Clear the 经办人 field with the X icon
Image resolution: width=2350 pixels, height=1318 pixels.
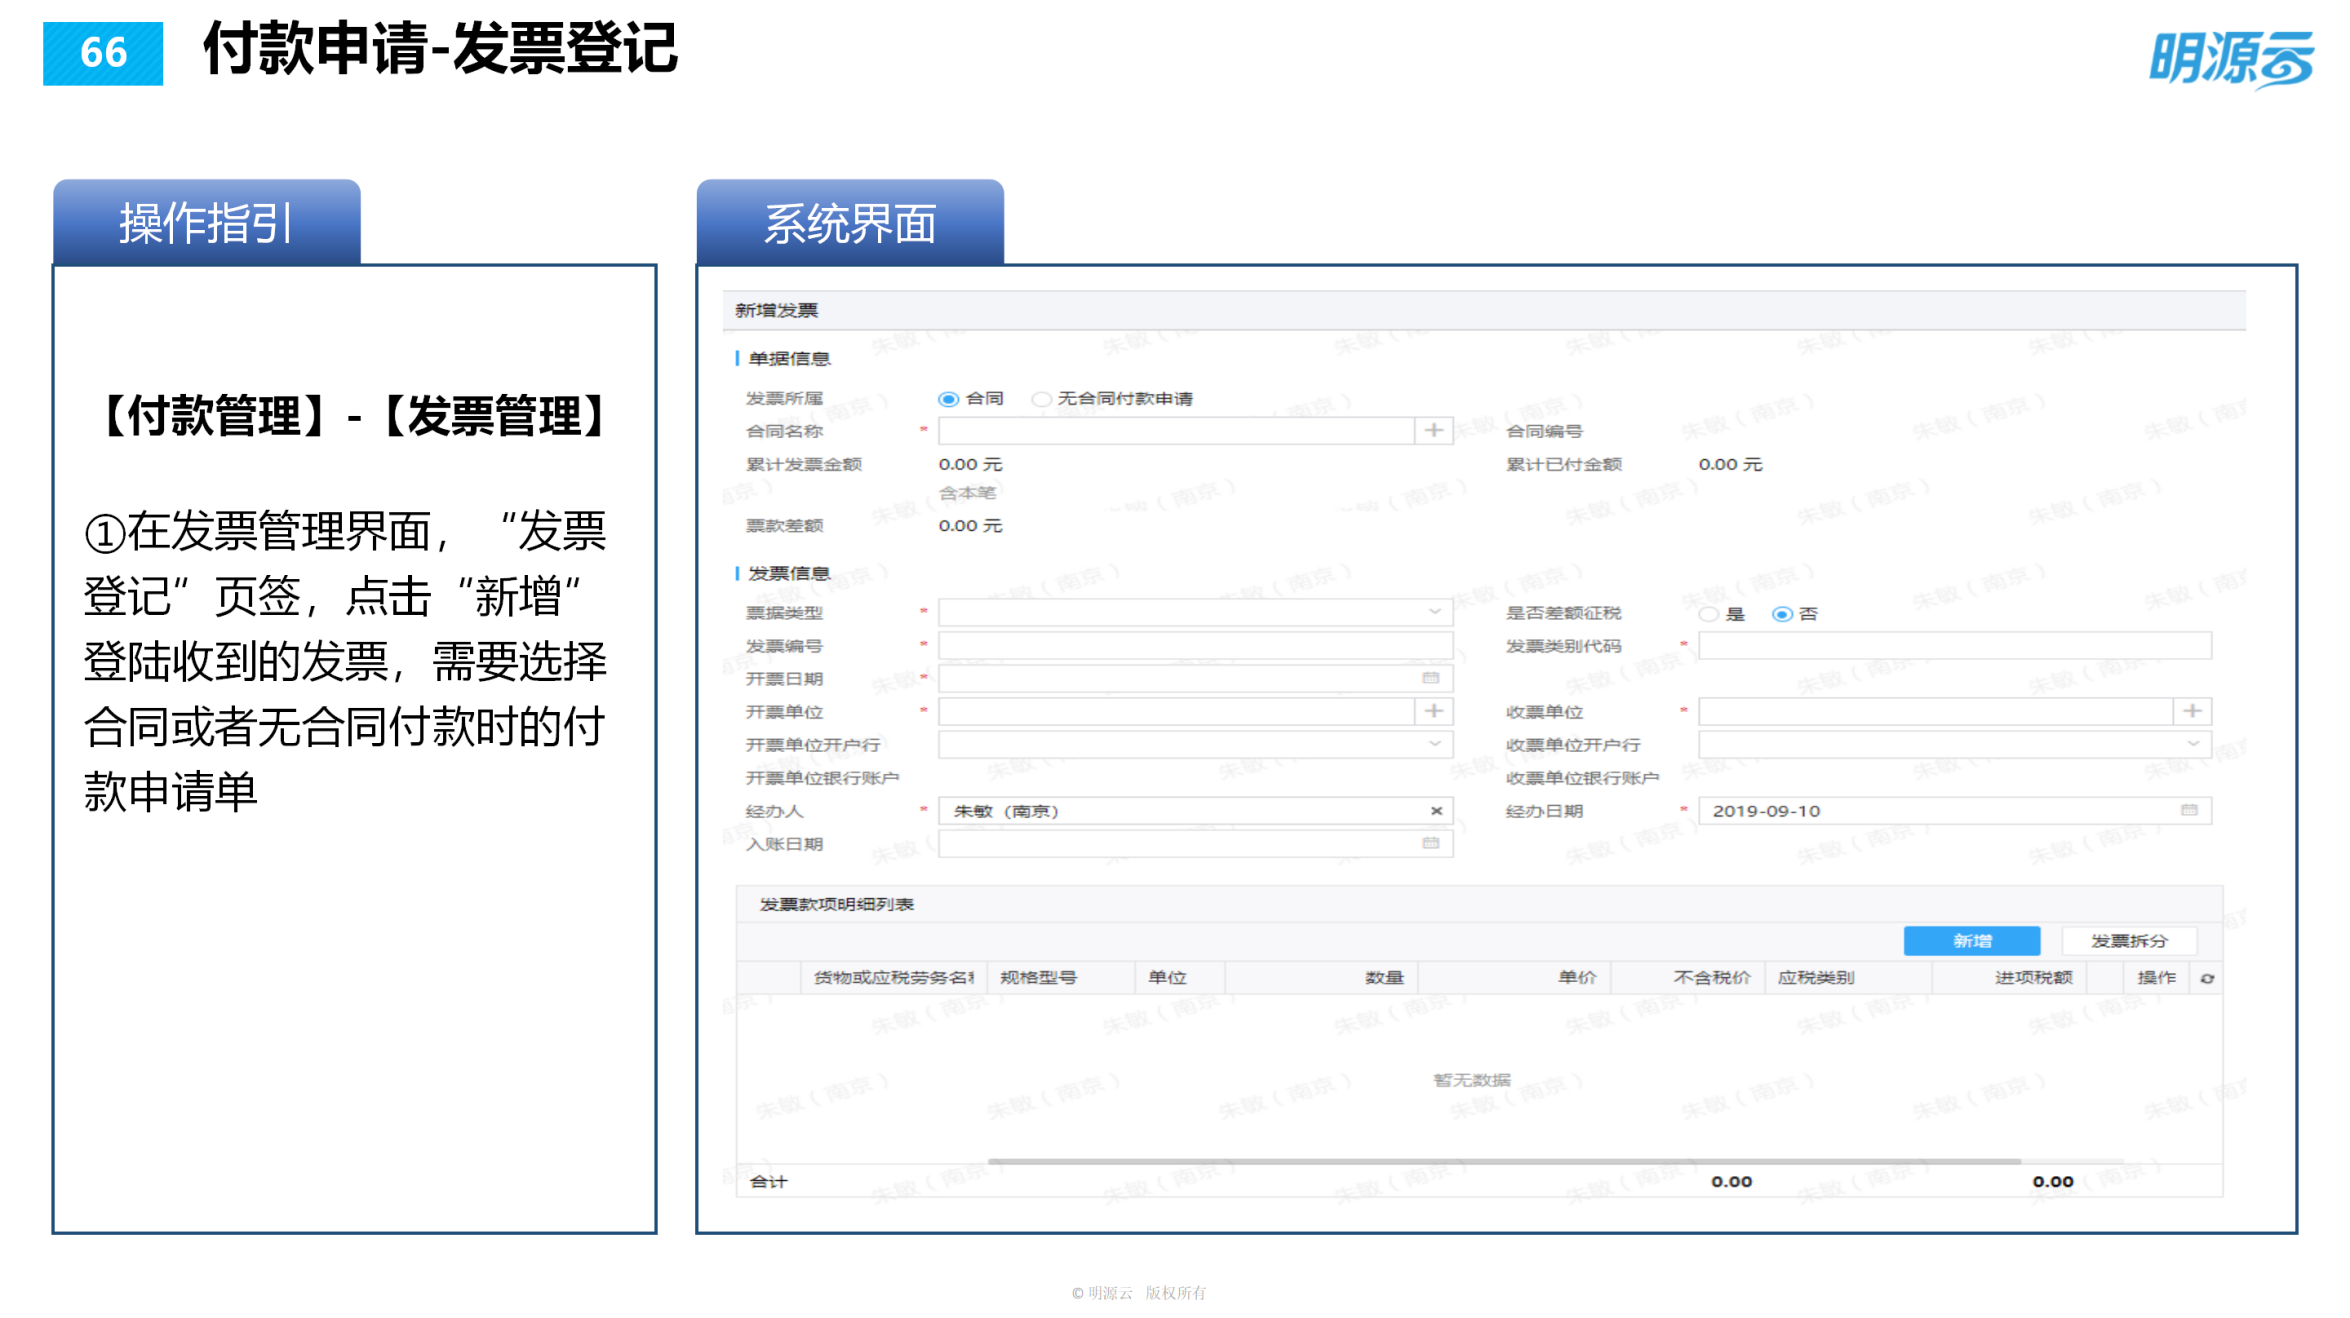coord(1434,810)
